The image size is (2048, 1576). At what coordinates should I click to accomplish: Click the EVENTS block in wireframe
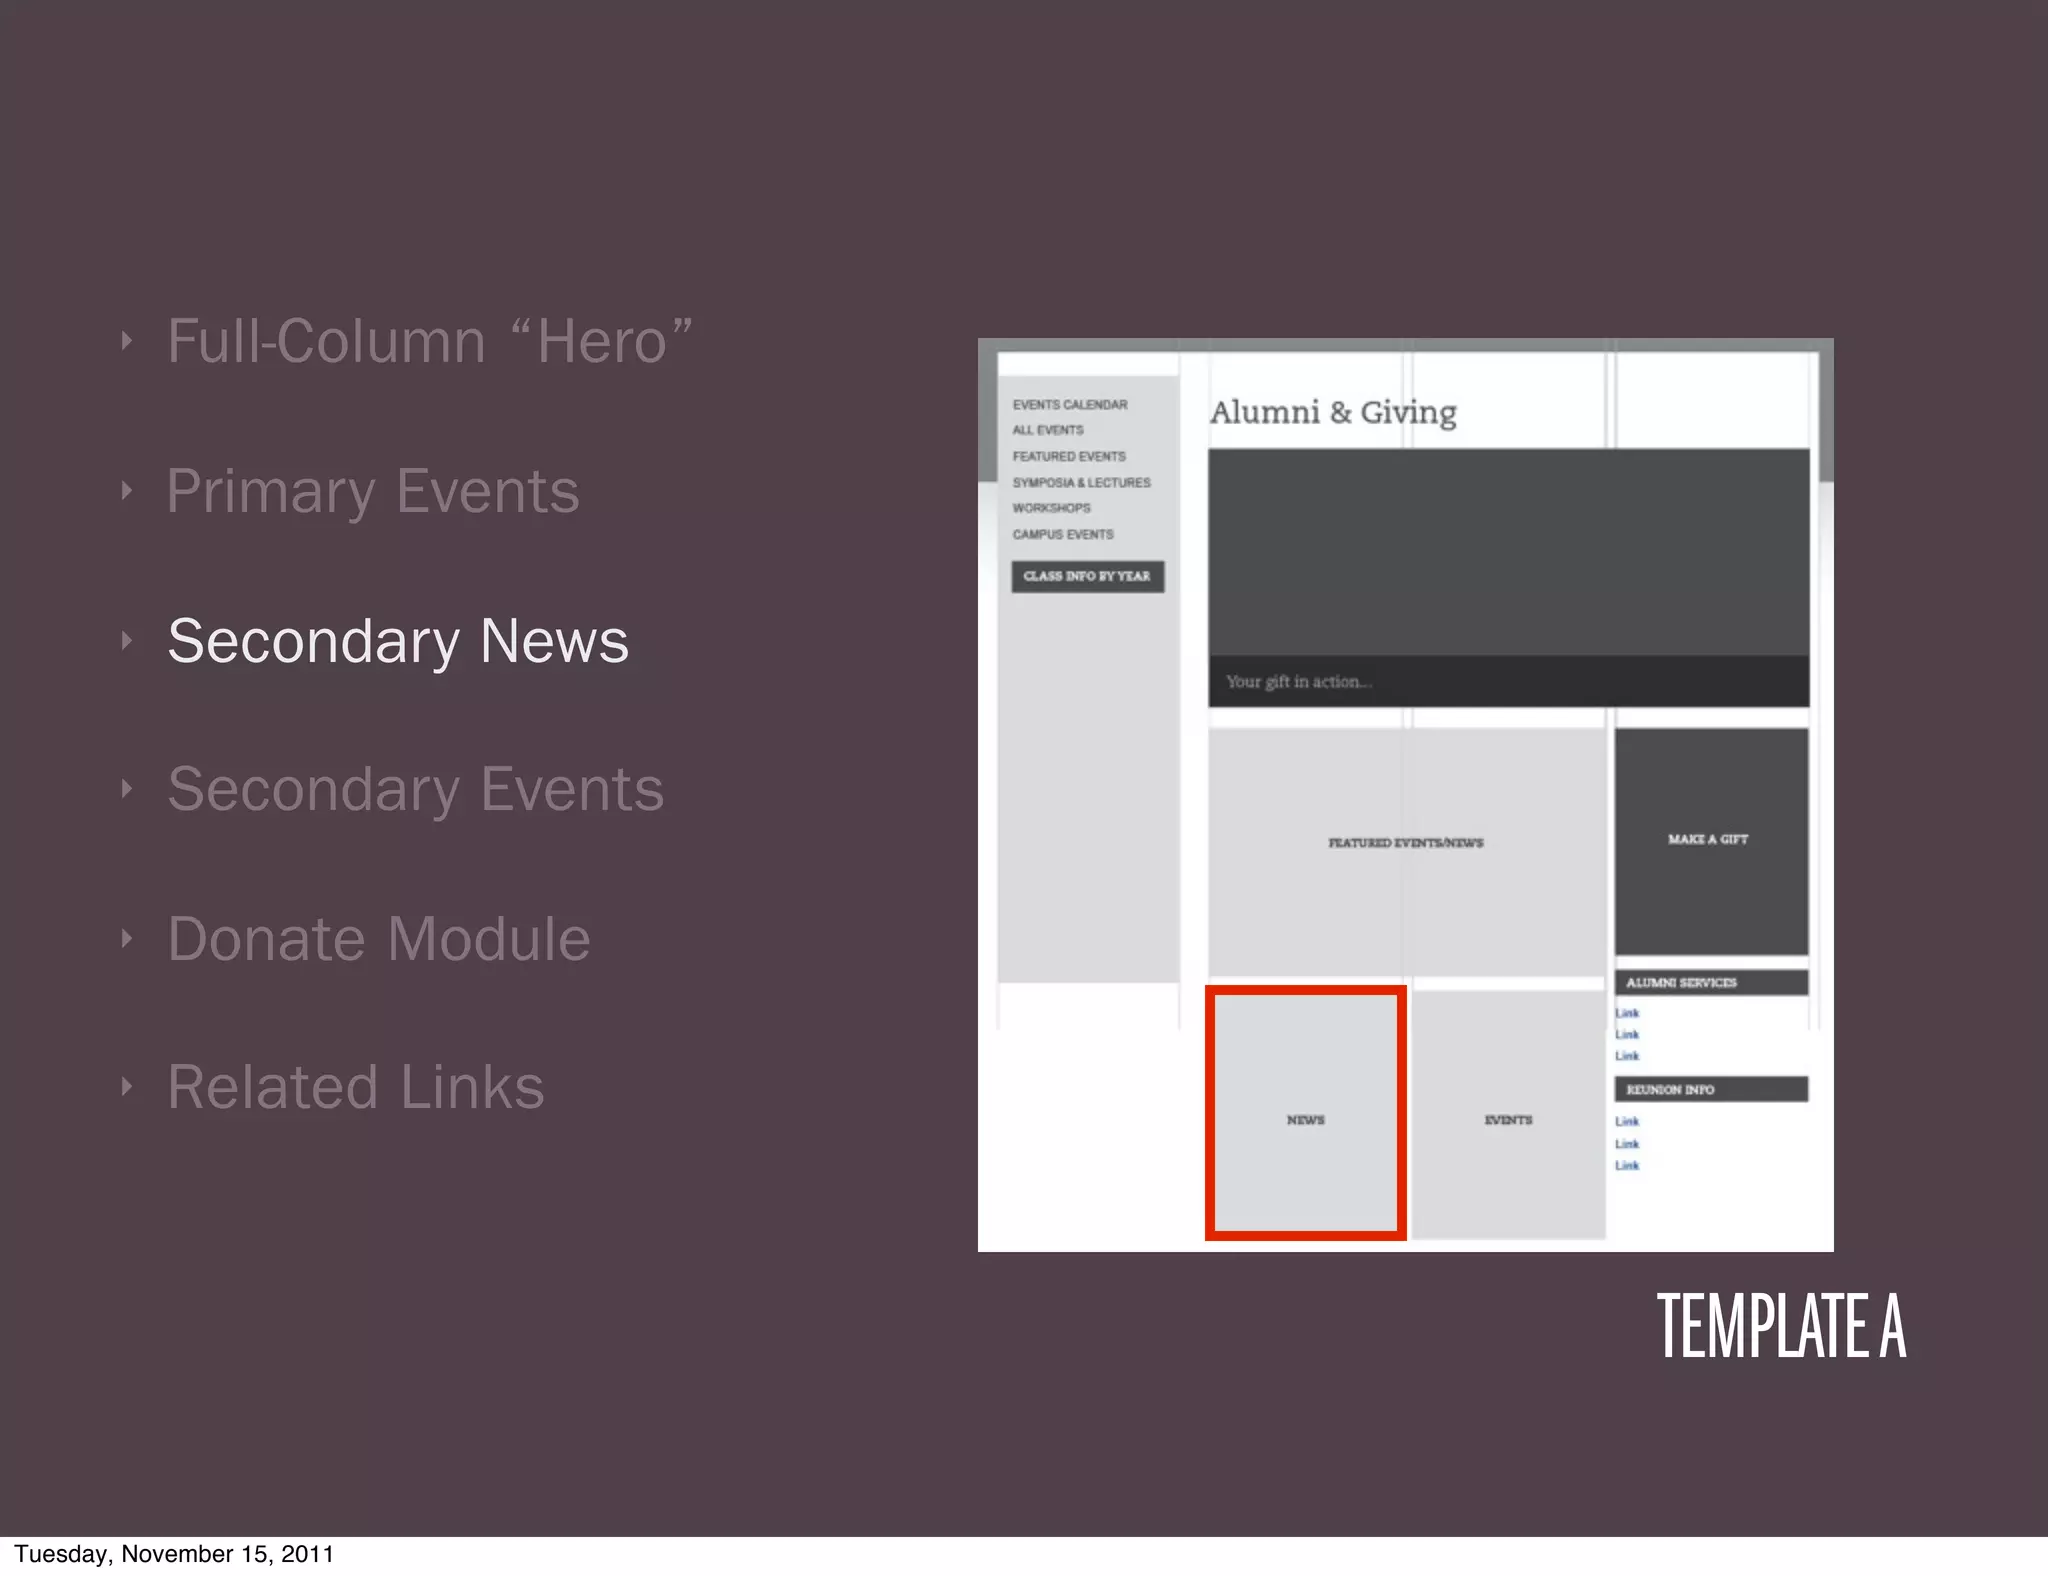point(1508,1115)
